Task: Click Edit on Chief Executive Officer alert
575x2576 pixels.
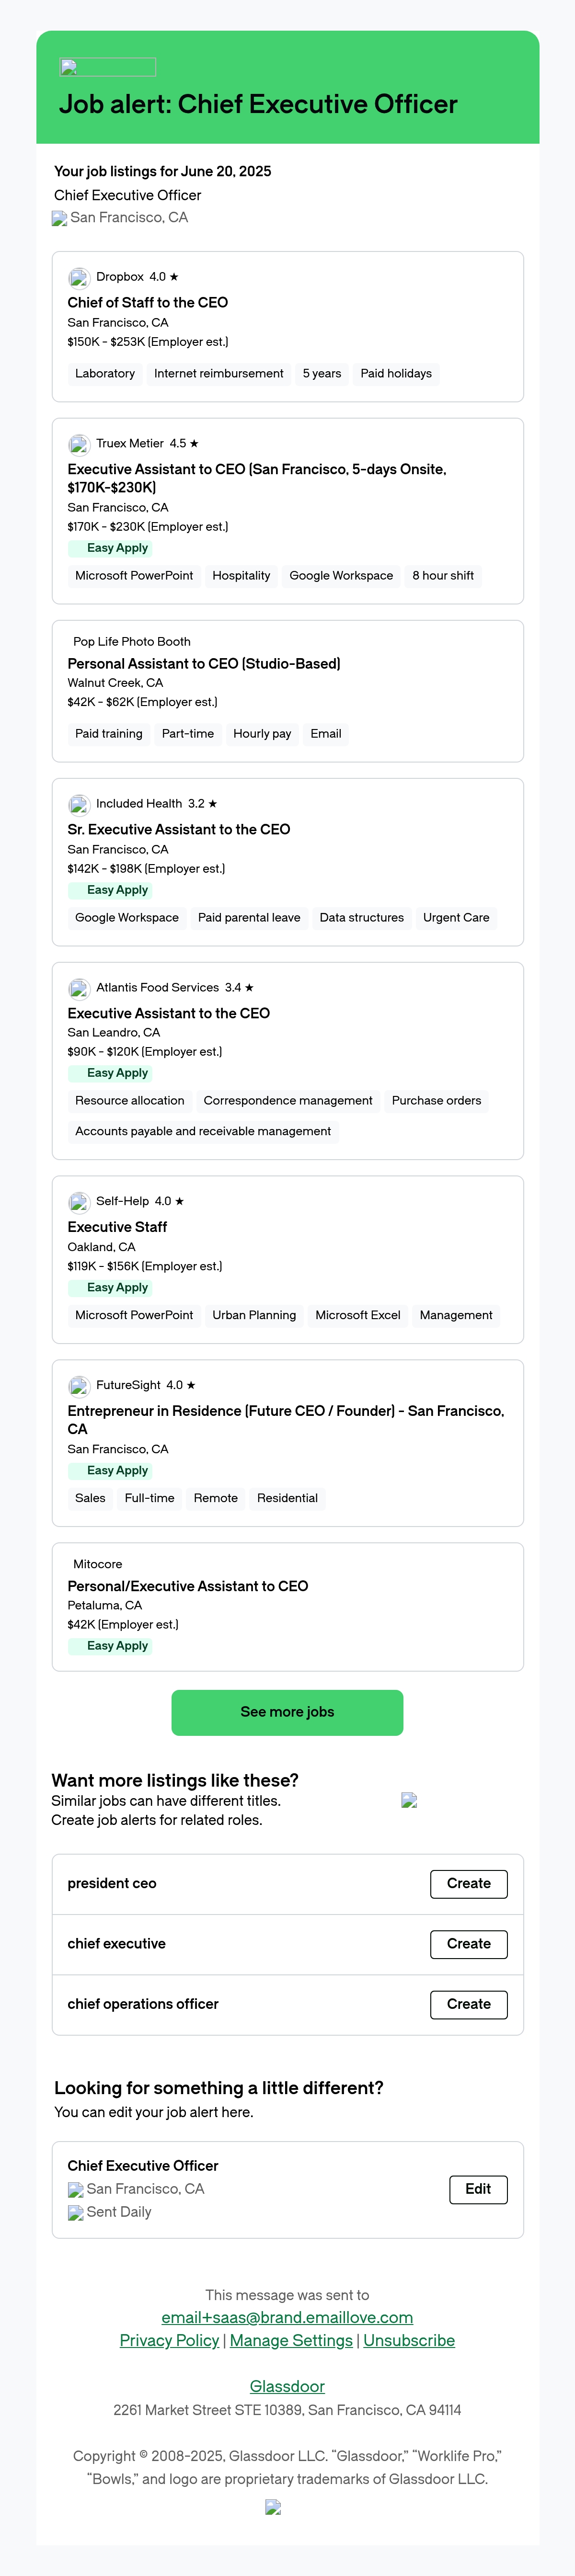Action: (478, 2189)
